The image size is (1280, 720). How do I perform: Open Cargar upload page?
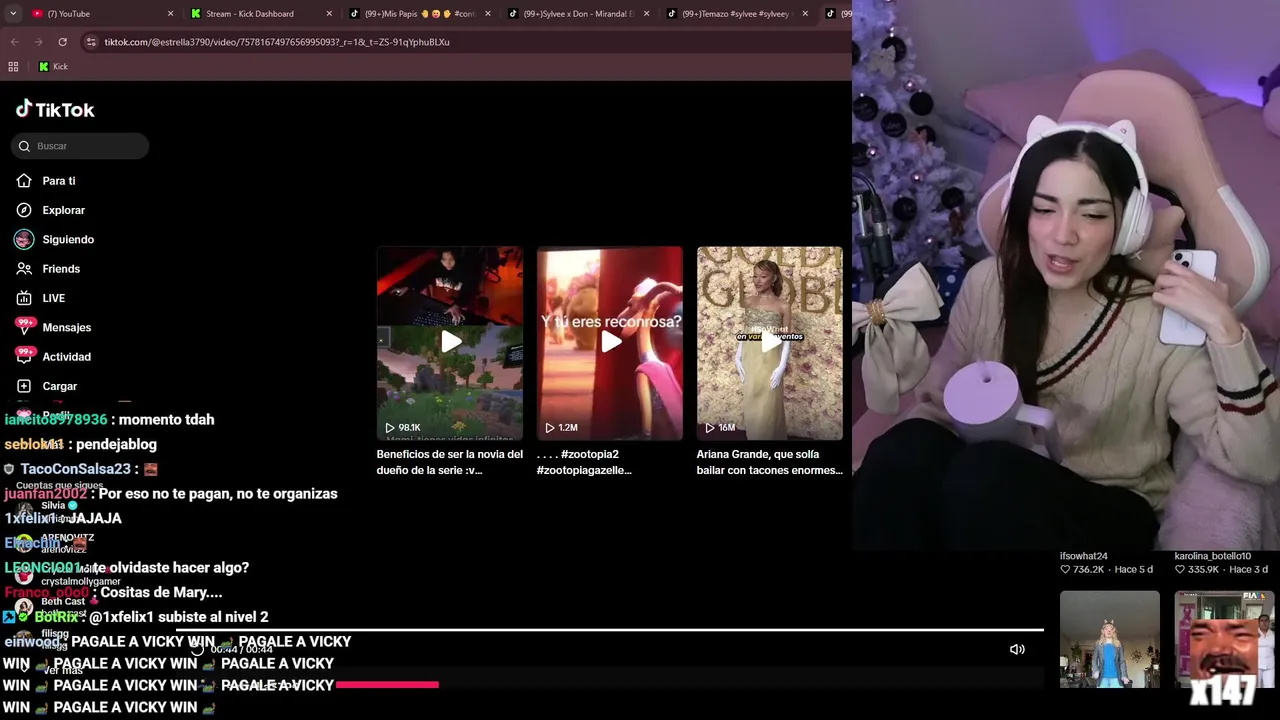click(x=47, y=386)
